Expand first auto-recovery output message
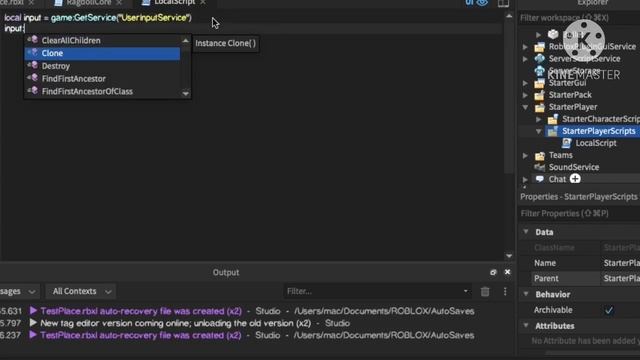The image size is (640, 360). 33,311
